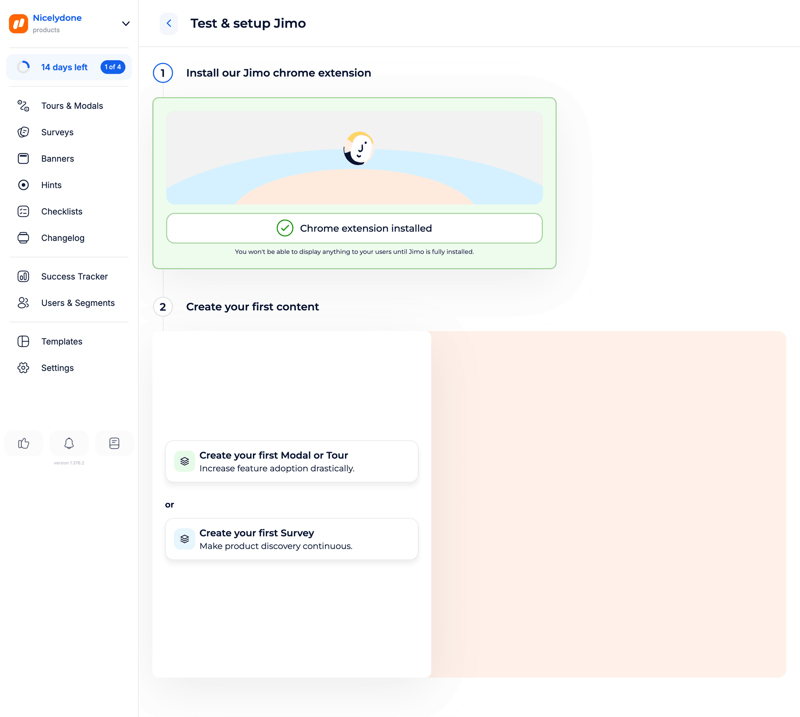
Task: Open the Checklists icon
Action: coord(22,211)
